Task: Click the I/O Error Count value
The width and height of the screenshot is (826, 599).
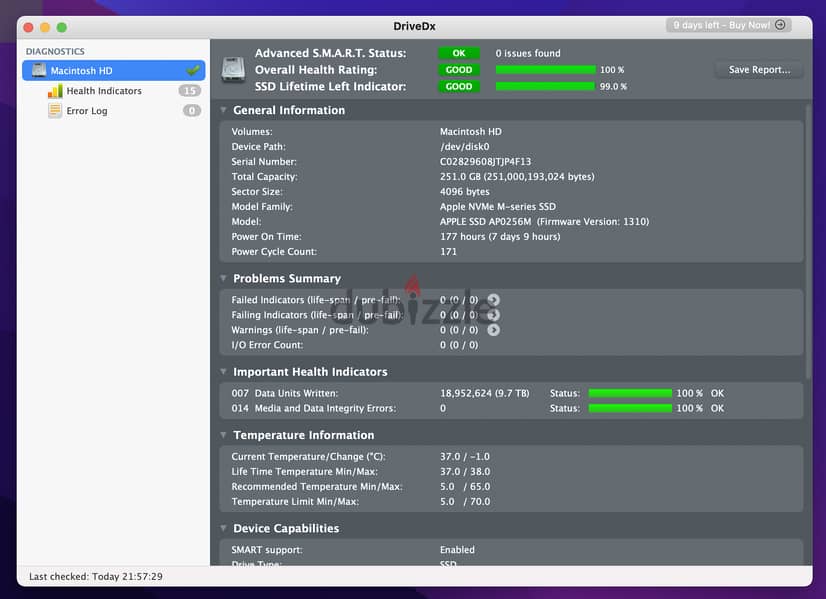Action: [x=459, y=345]
